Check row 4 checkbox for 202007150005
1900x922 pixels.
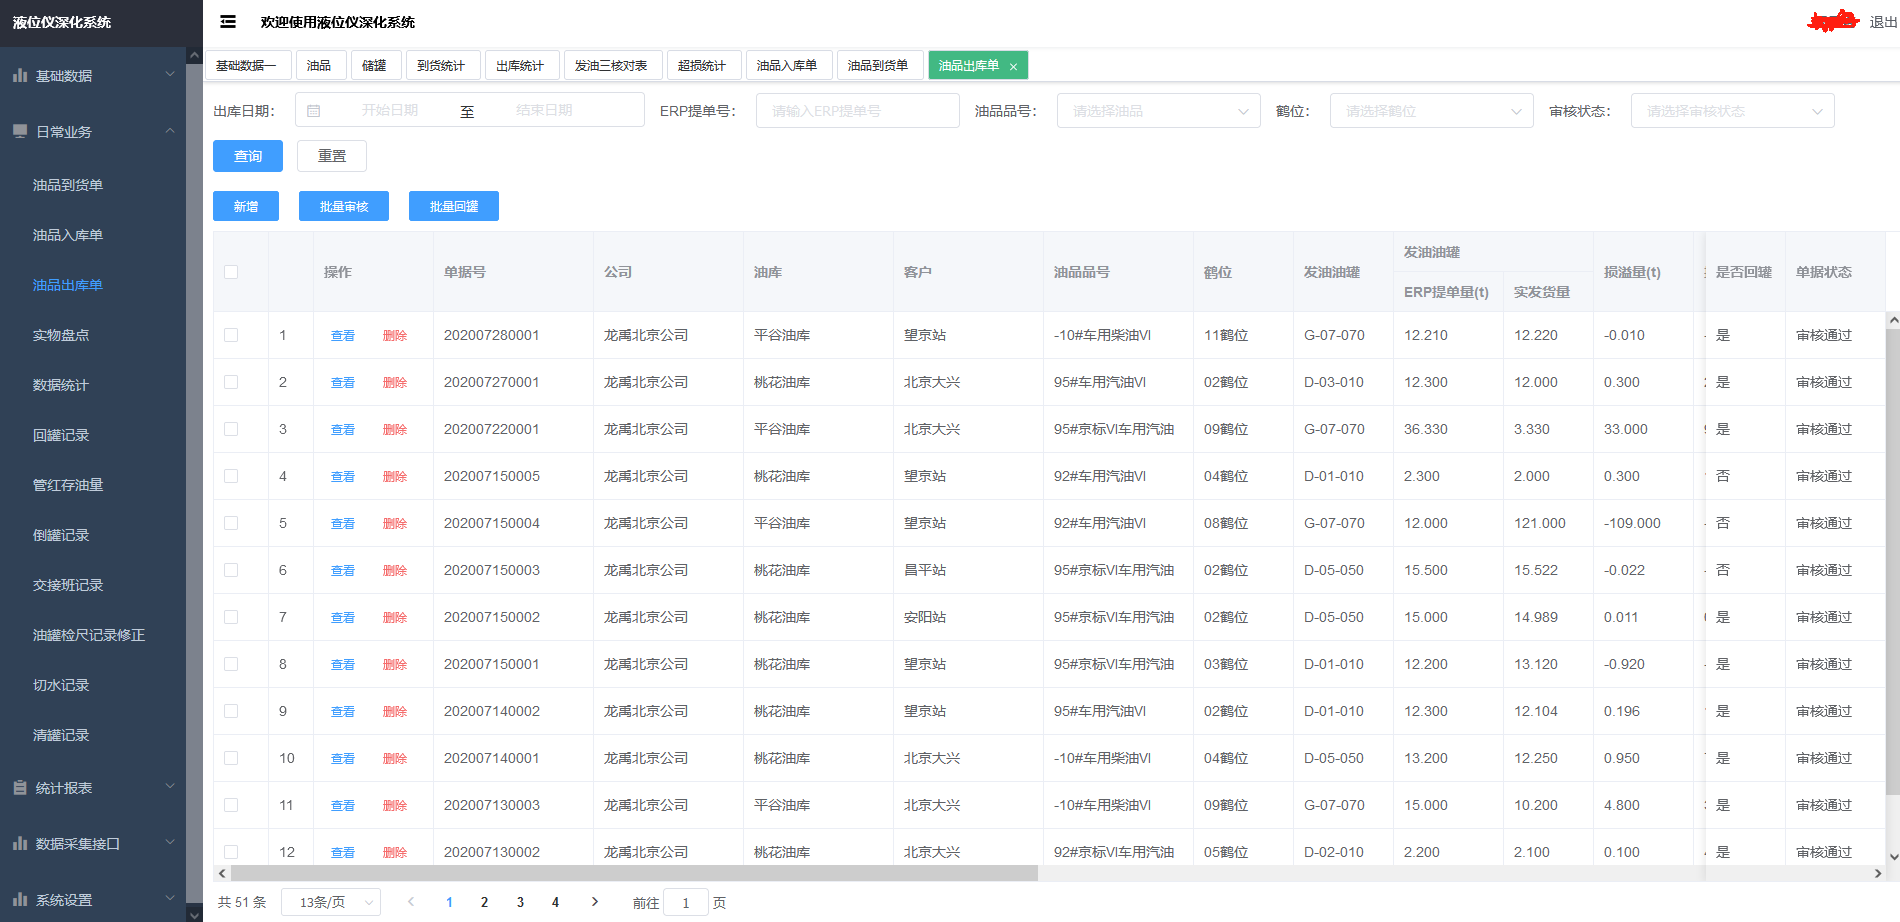click(x=231, y=476)
